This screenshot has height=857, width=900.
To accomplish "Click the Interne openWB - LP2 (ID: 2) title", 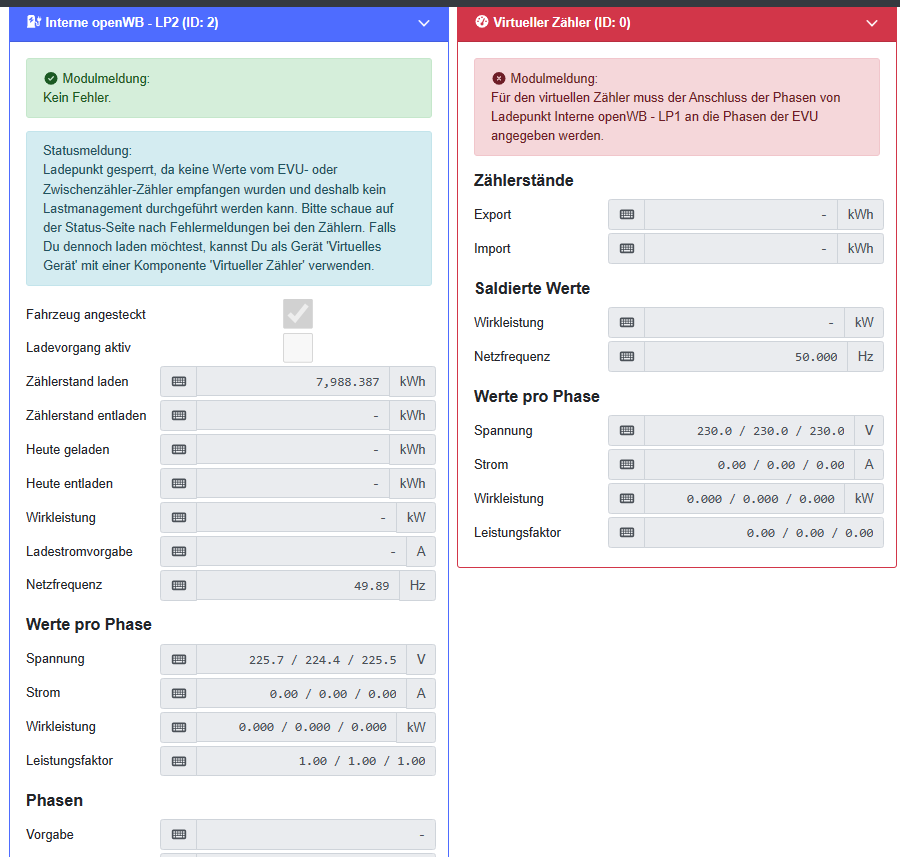I will (131, 22).
